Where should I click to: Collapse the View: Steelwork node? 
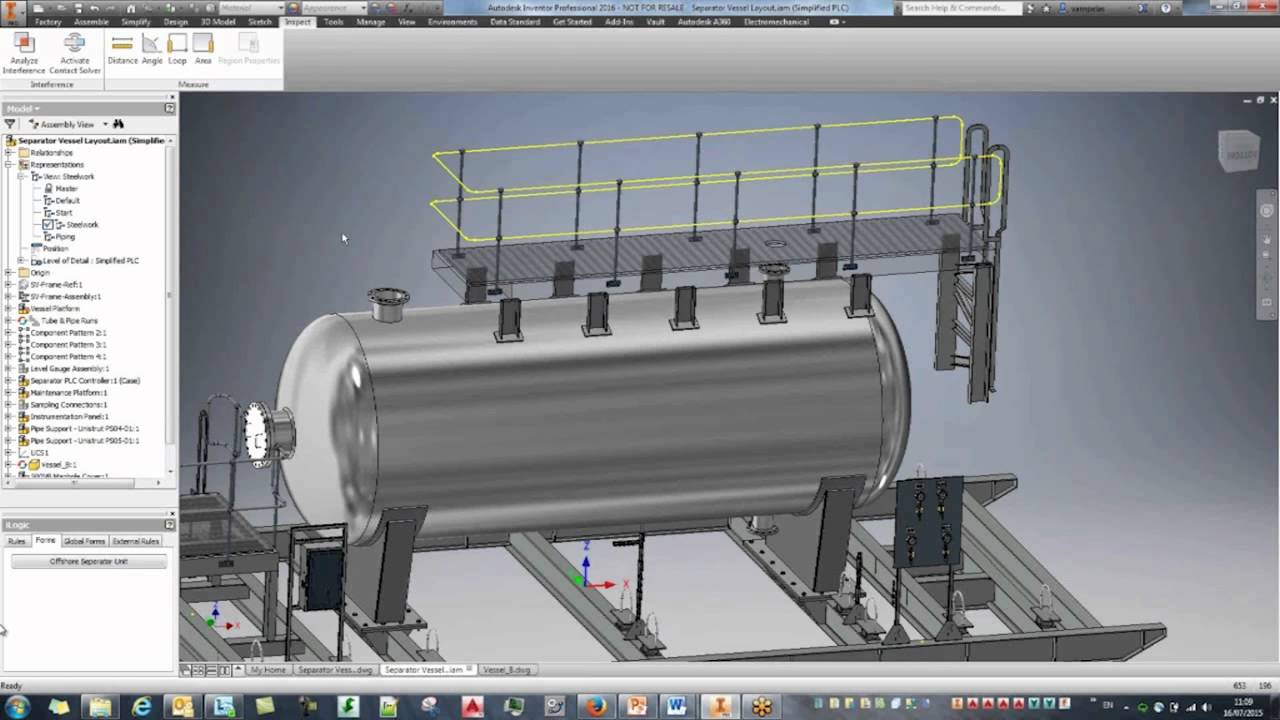point(21,177)
